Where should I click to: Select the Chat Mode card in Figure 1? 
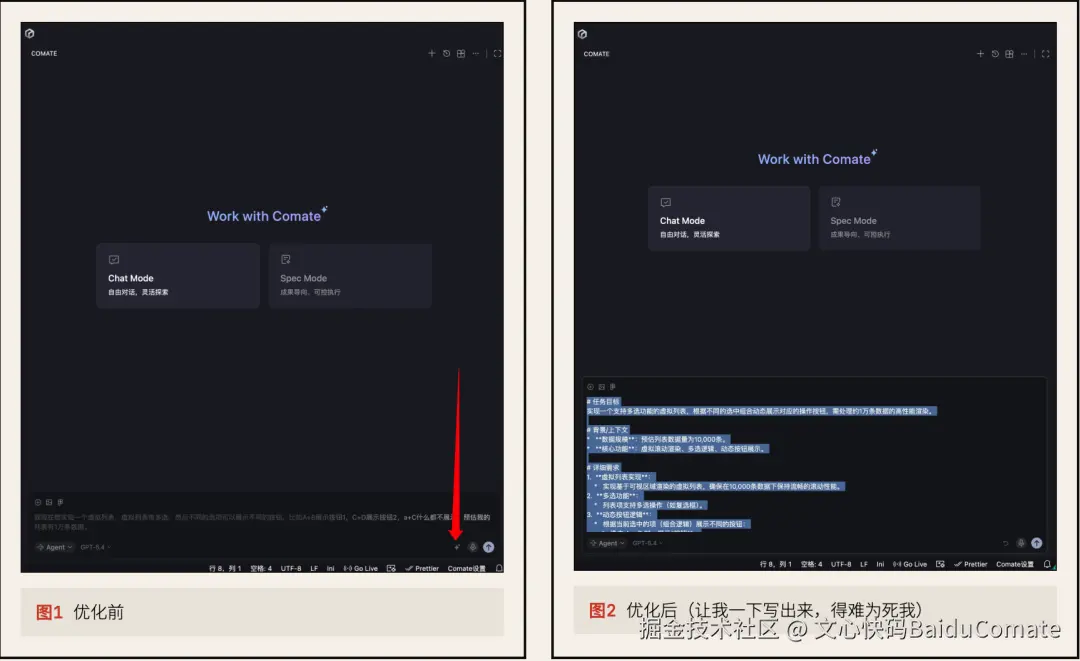tap(178, 275)
